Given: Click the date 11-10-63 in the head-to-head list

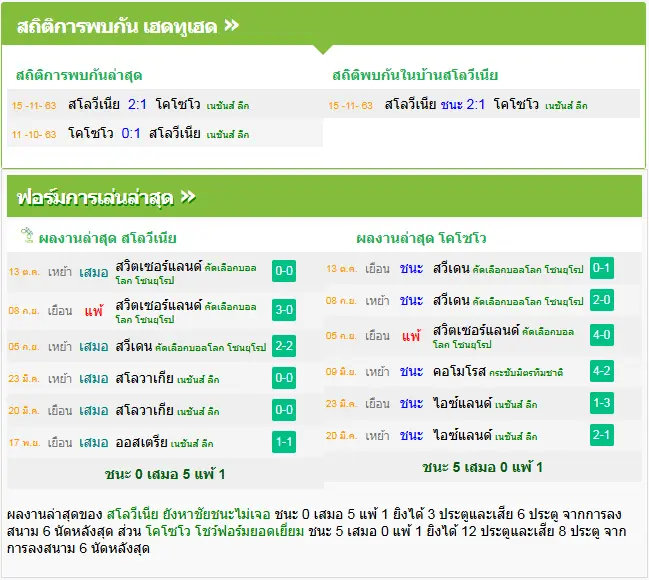Looking at the screenshot, I should tap(34, 135).
